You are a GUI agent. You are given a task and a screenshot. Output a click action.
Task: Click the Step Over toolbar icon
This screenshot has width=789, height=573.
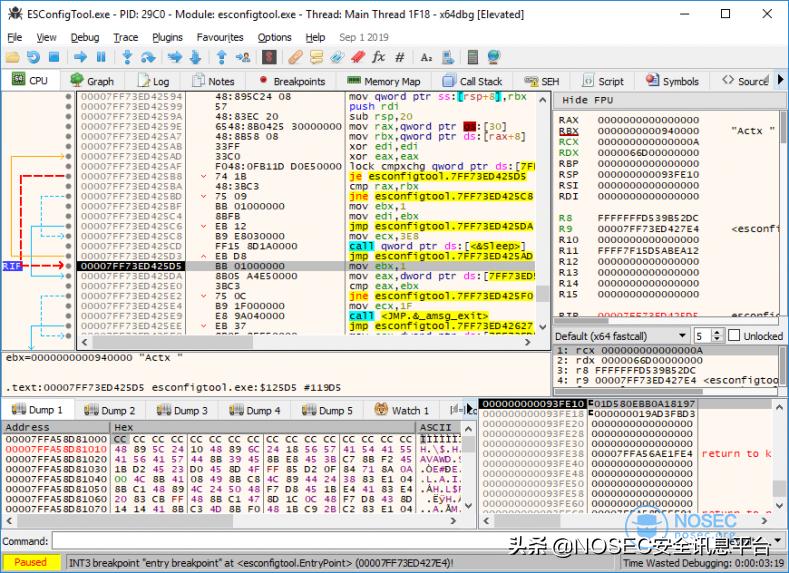point(148,57)
